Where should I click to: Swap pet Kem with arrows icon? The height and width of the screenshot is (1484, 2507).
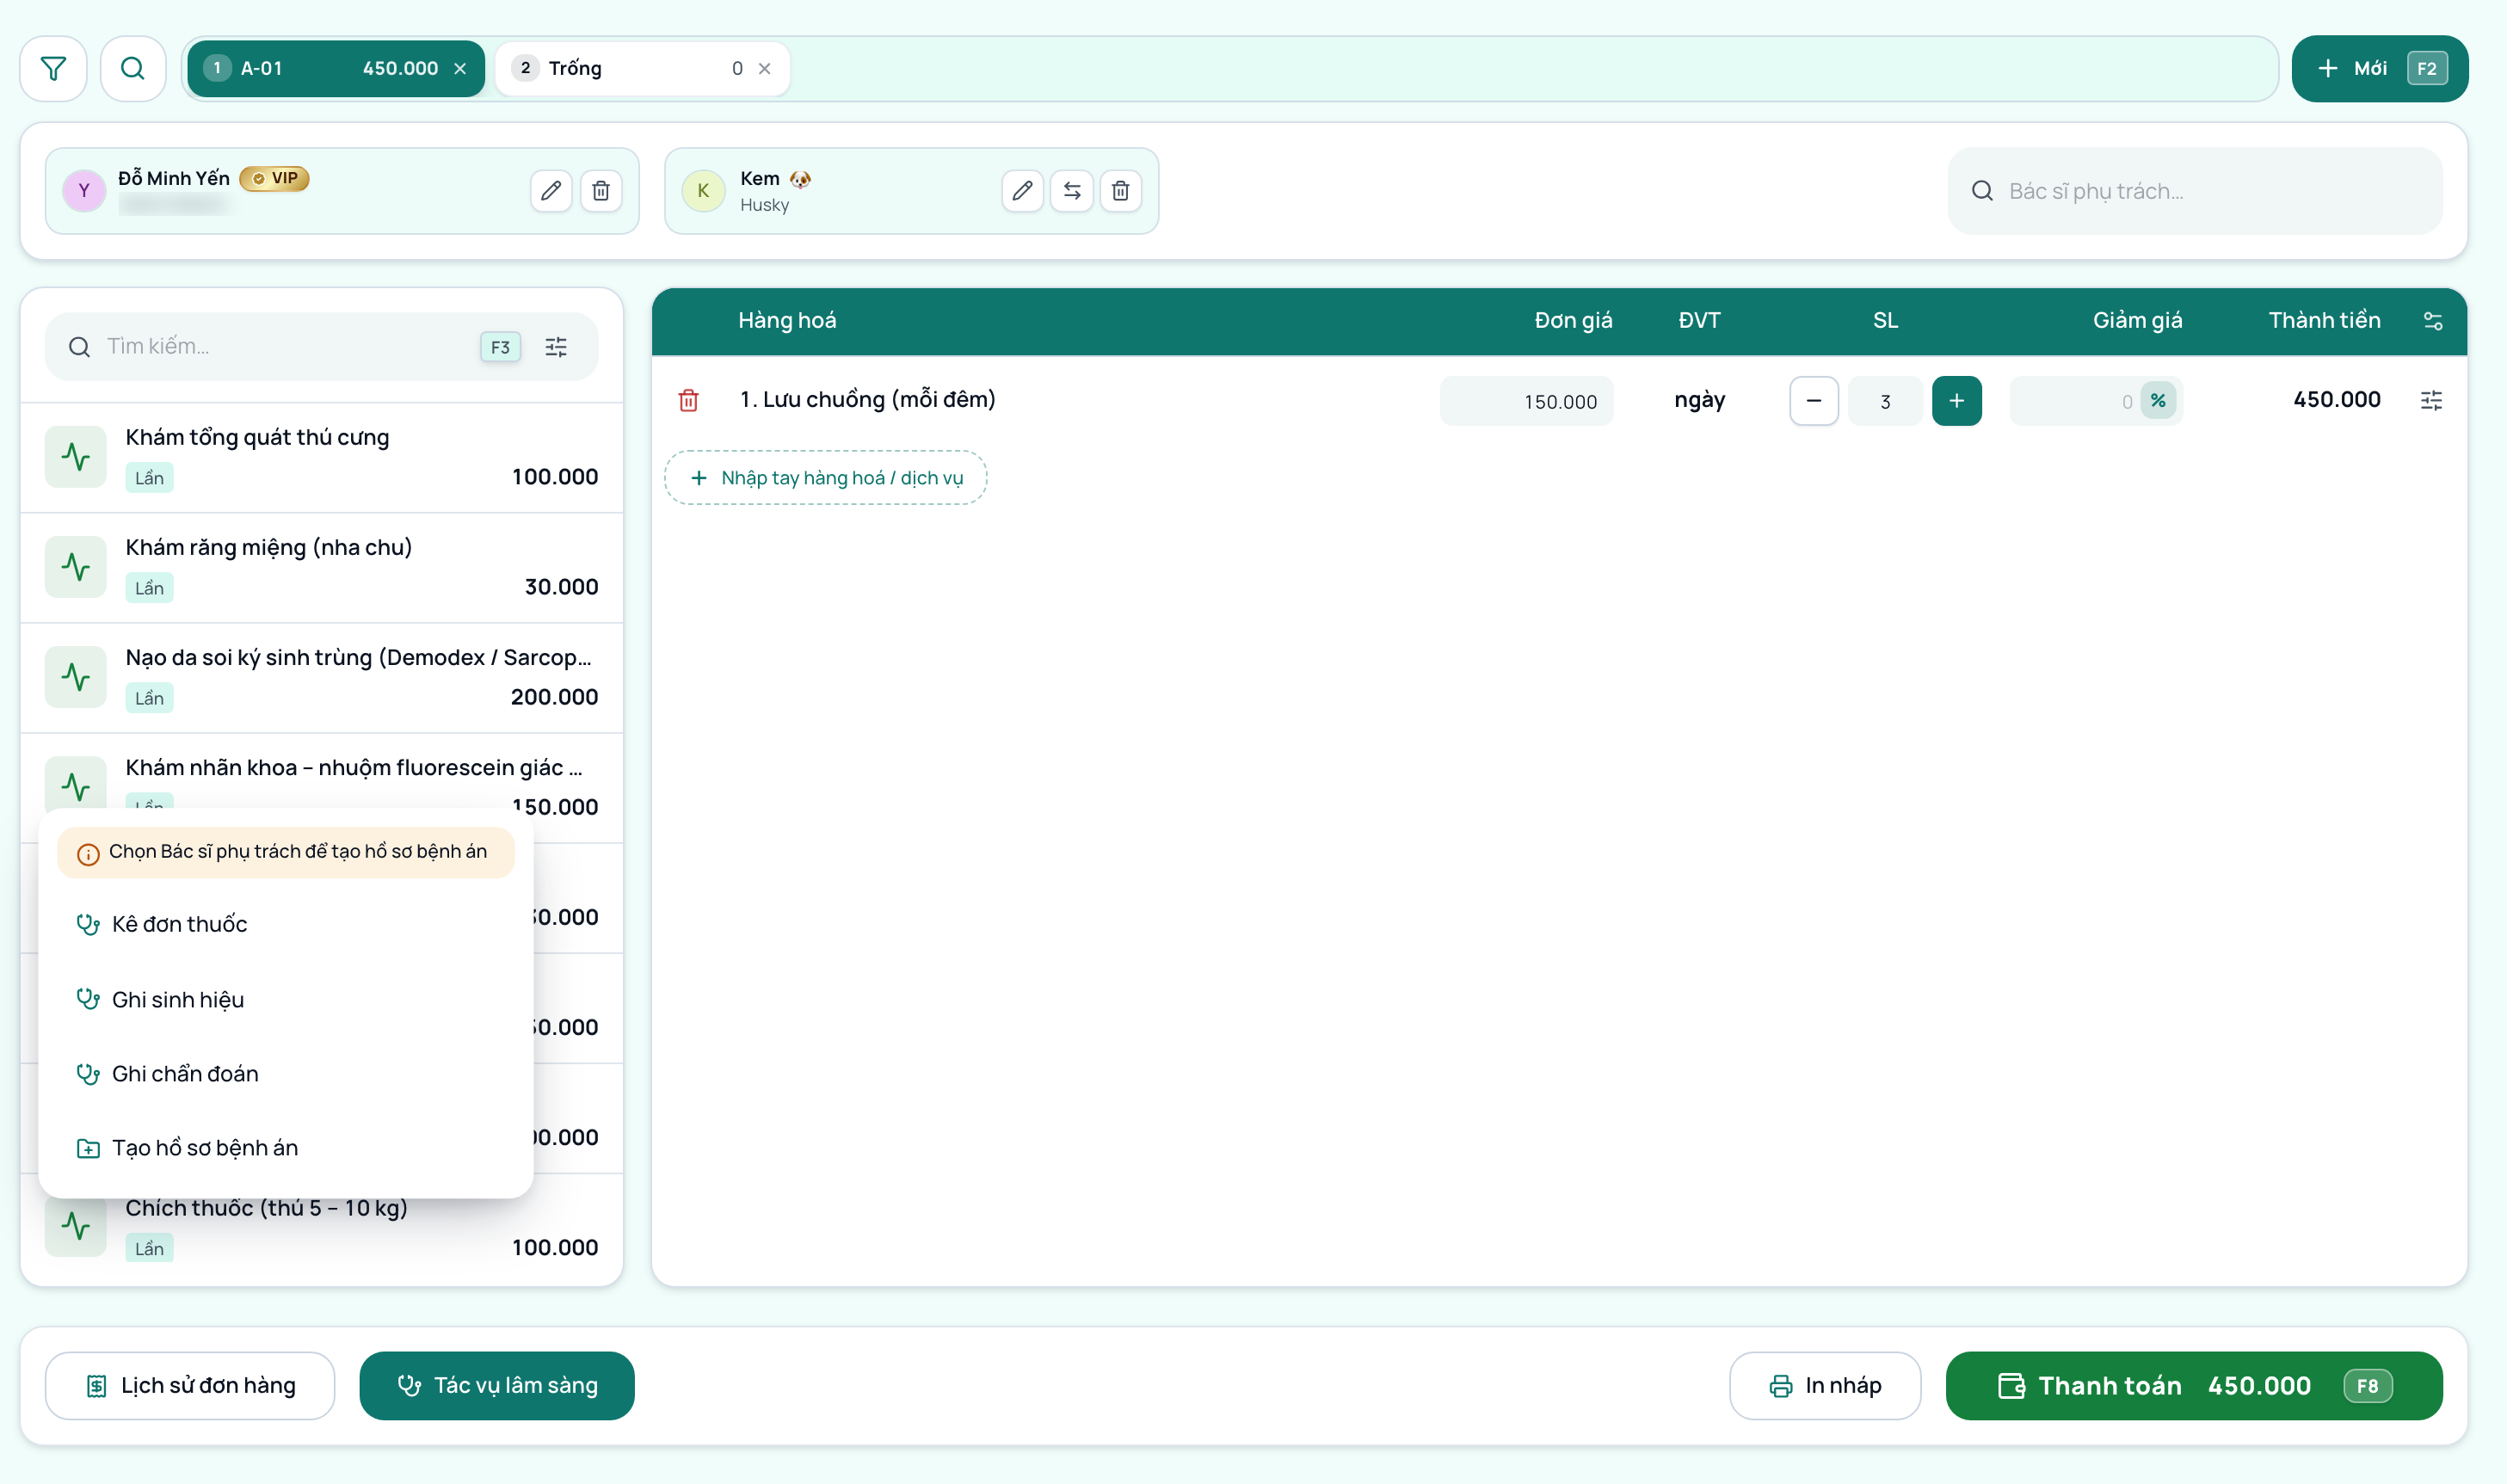[x=1072, y=191]
